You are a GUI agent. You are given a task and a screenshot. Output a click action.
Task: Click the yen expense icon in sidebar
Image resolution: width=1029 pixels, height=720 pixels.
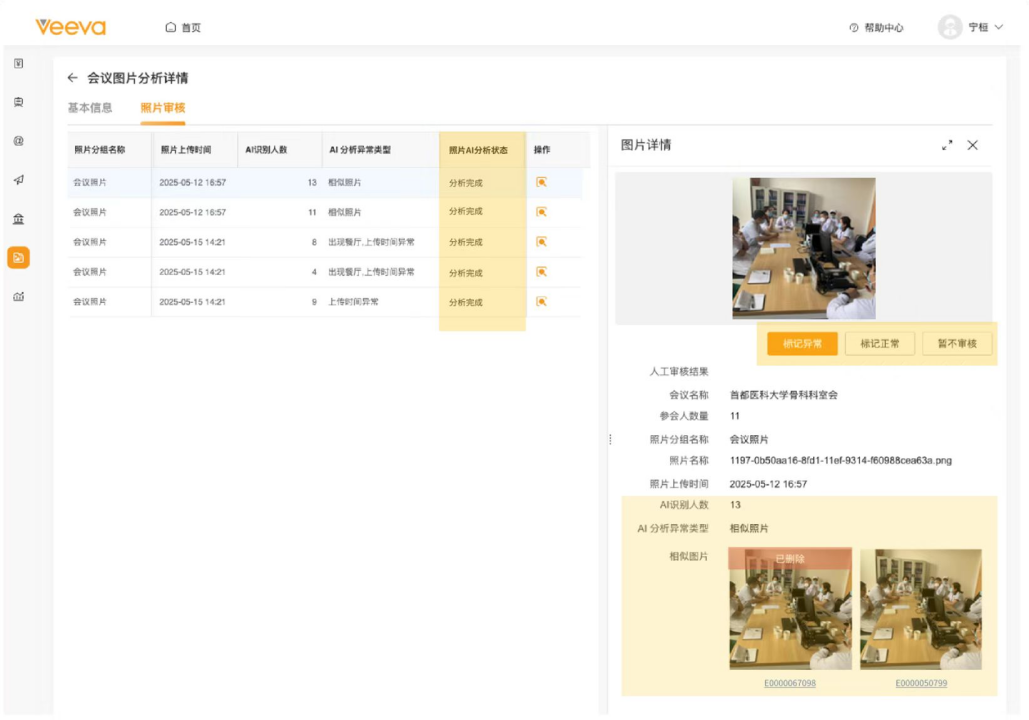coord(18,63)
